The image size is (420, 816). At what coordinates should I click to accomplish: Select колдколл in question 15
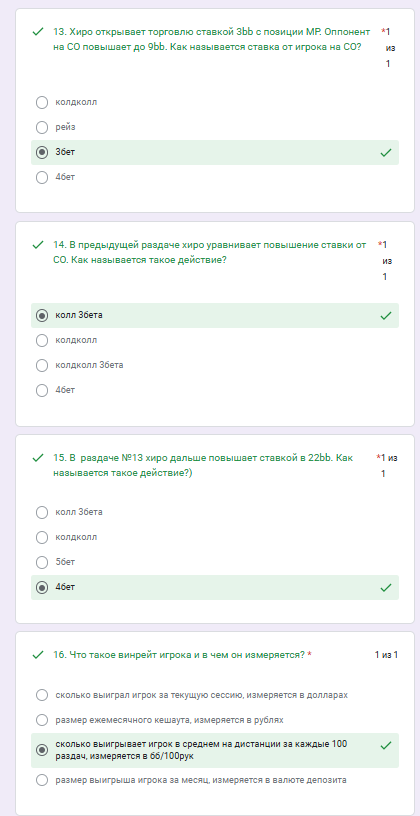[x=42, y=538]
